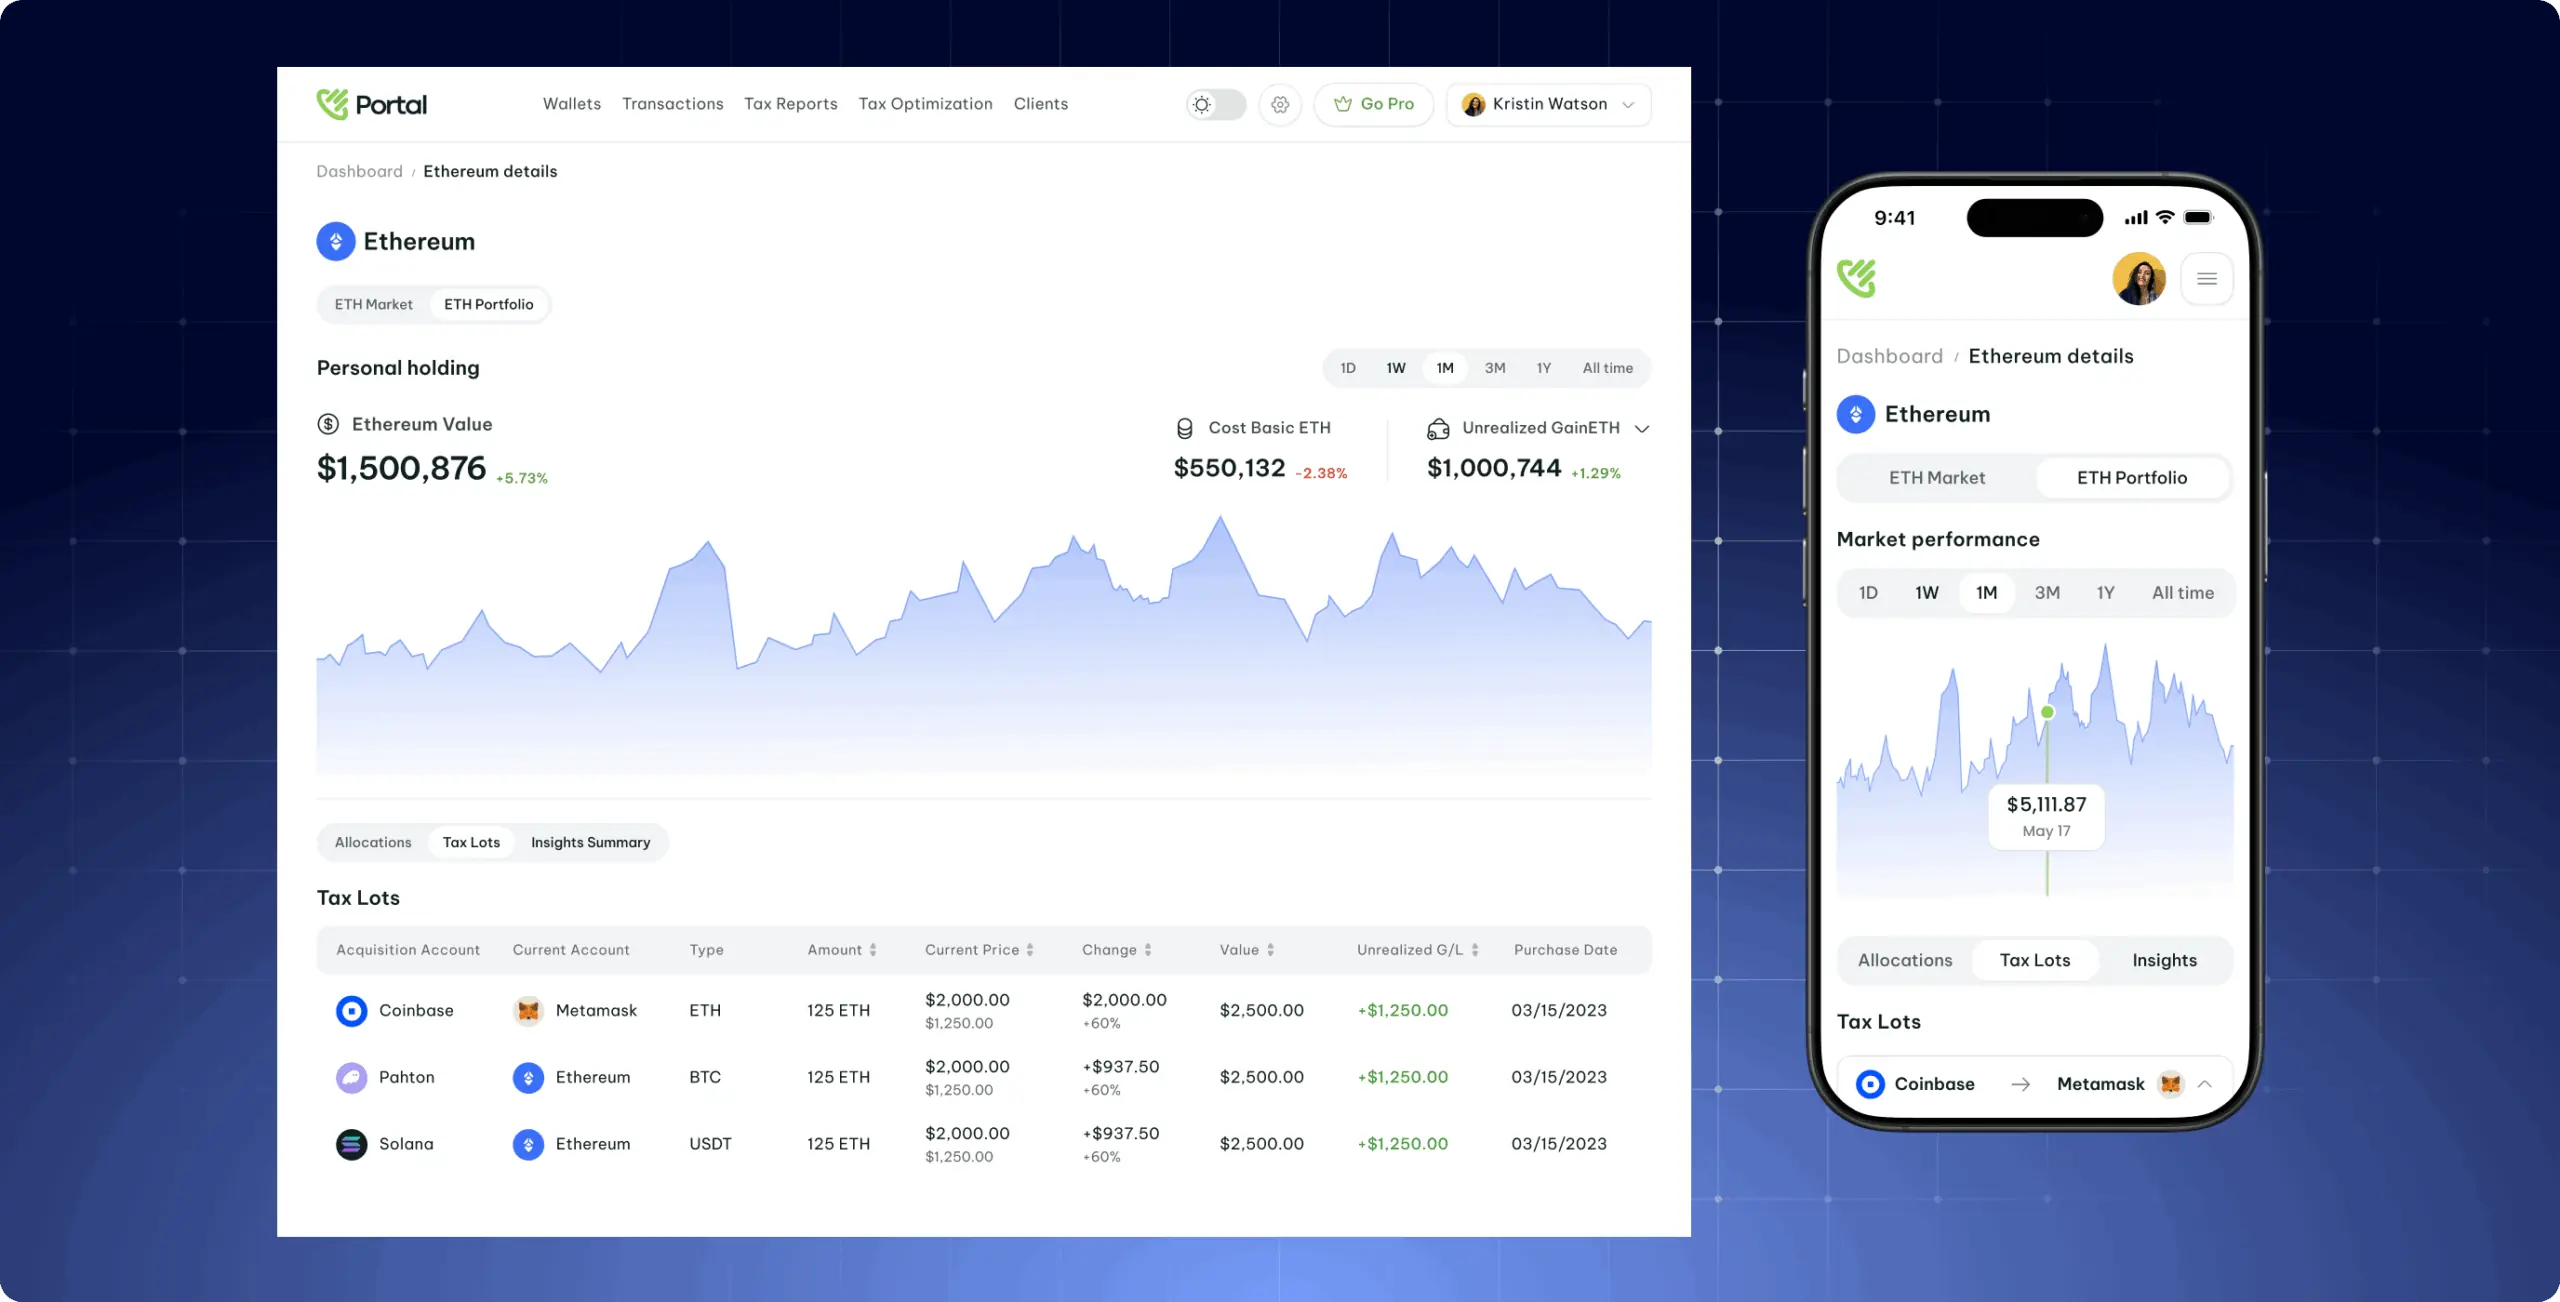Switch to the ETH Market view
Screen dimensions: 2560x1302
pyautogui.click(x=373, y=304)
